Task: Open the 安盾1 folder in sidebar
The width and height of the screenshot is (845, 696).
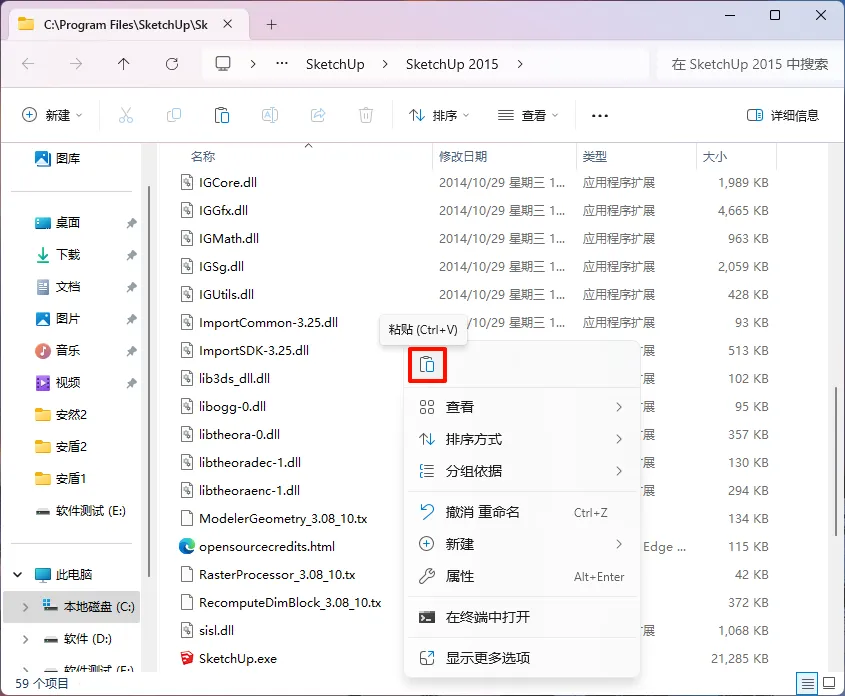Action: 60,478
